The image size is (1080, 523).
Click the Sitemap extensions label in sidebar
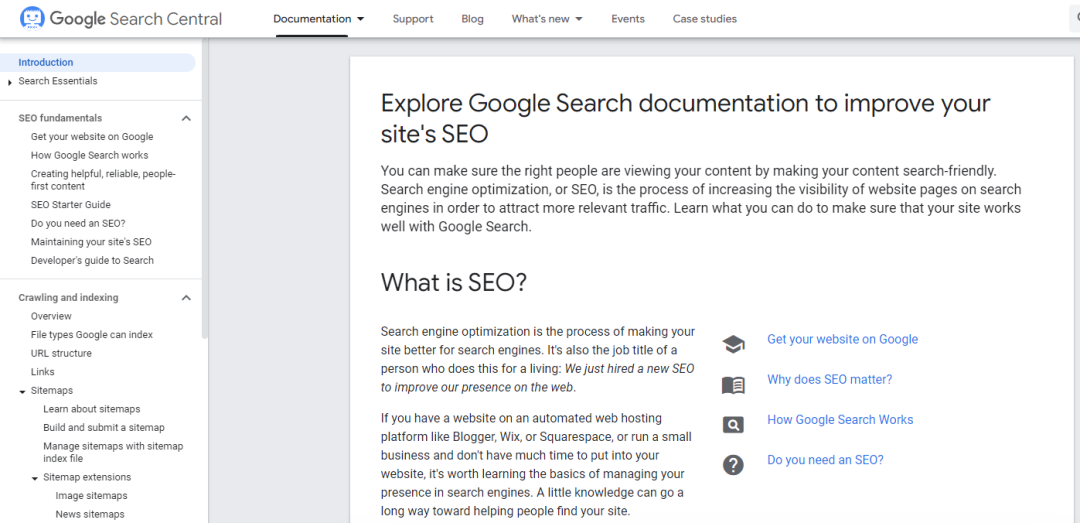[x=87, y=478]
